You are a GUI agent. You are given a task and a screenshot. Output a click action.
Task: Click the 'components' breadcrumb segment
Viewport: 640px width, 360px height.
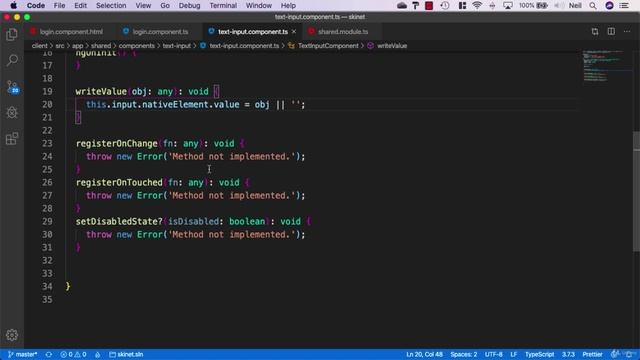point(137,46)
